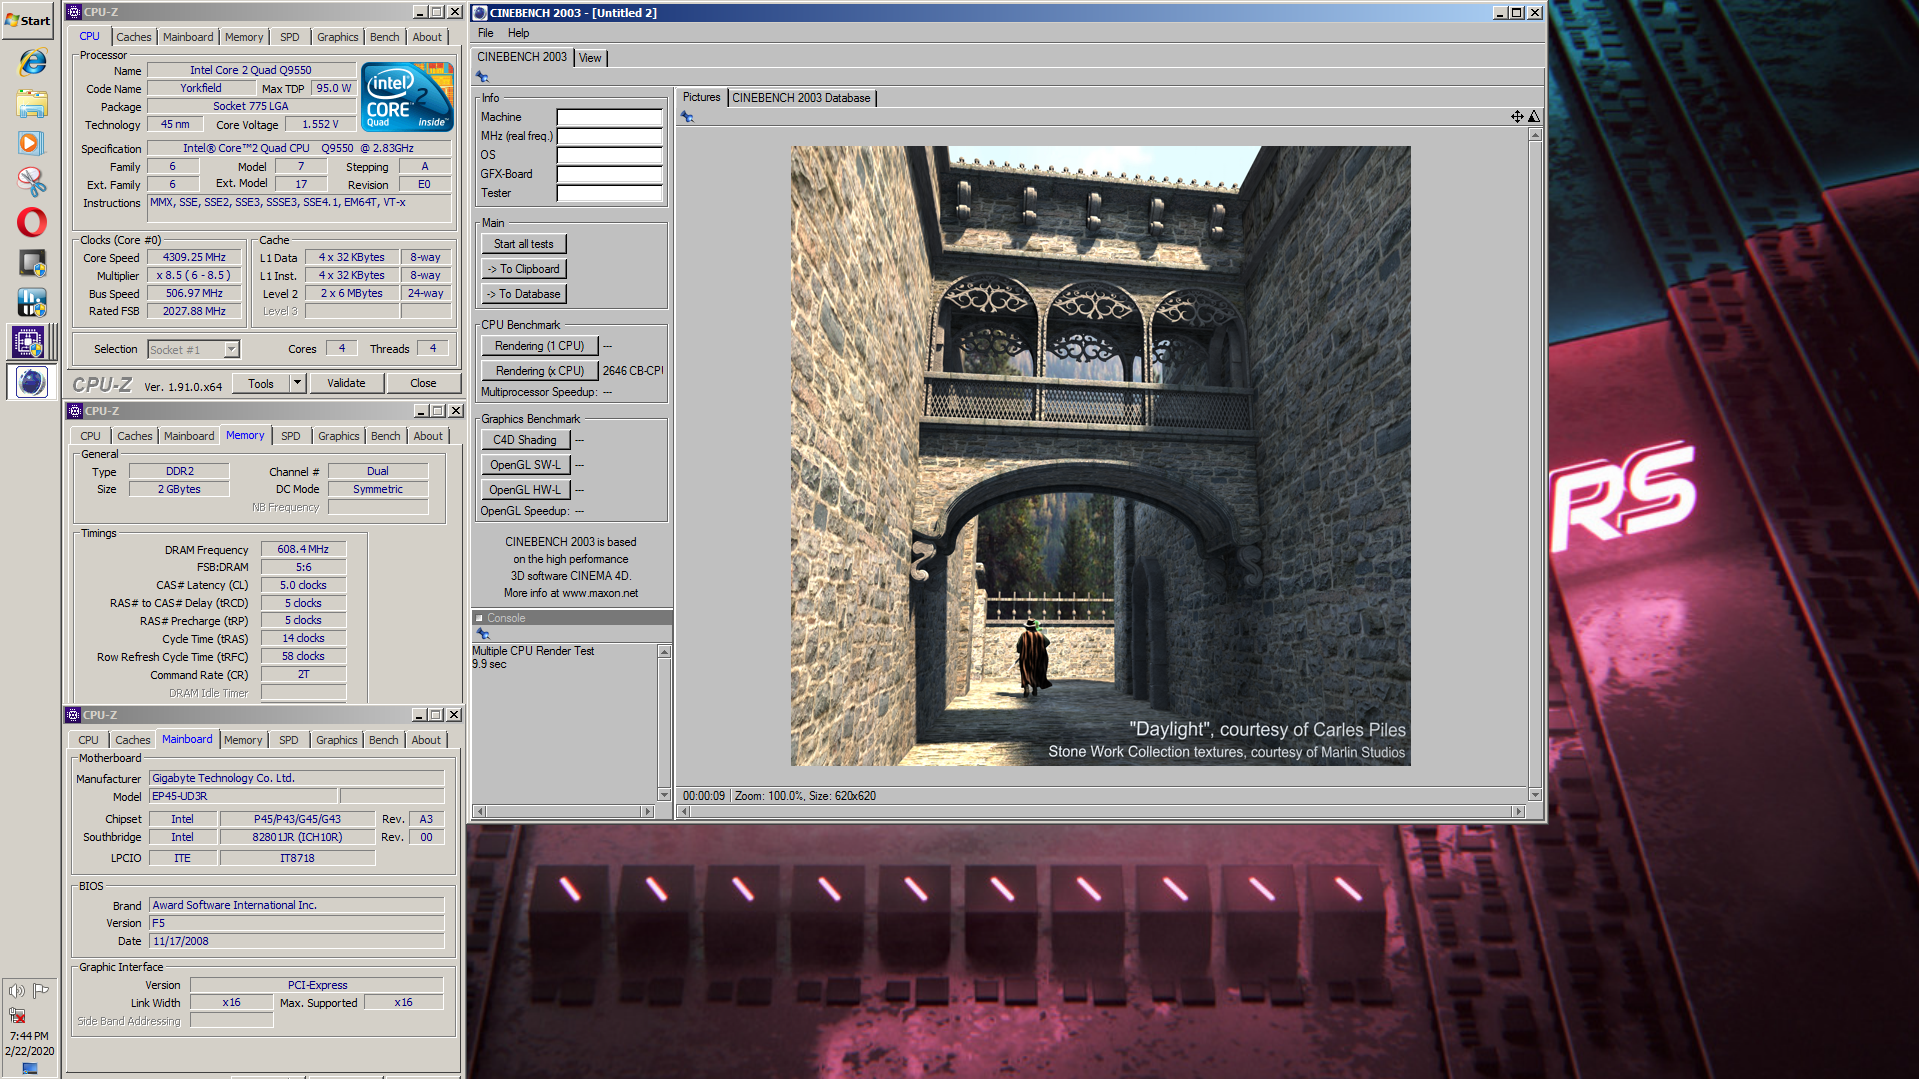Click the MHz (real freq.) input field
Viewport: 1919px width, 1079px height.
[x=609, y=136]
